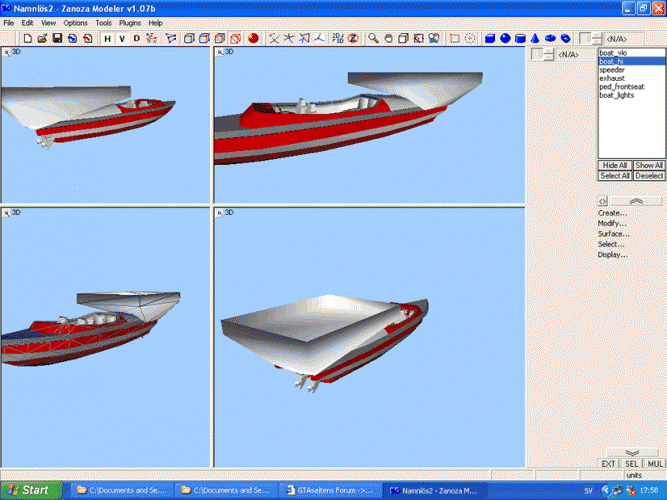Open the Options menu

tap(75, 22)
